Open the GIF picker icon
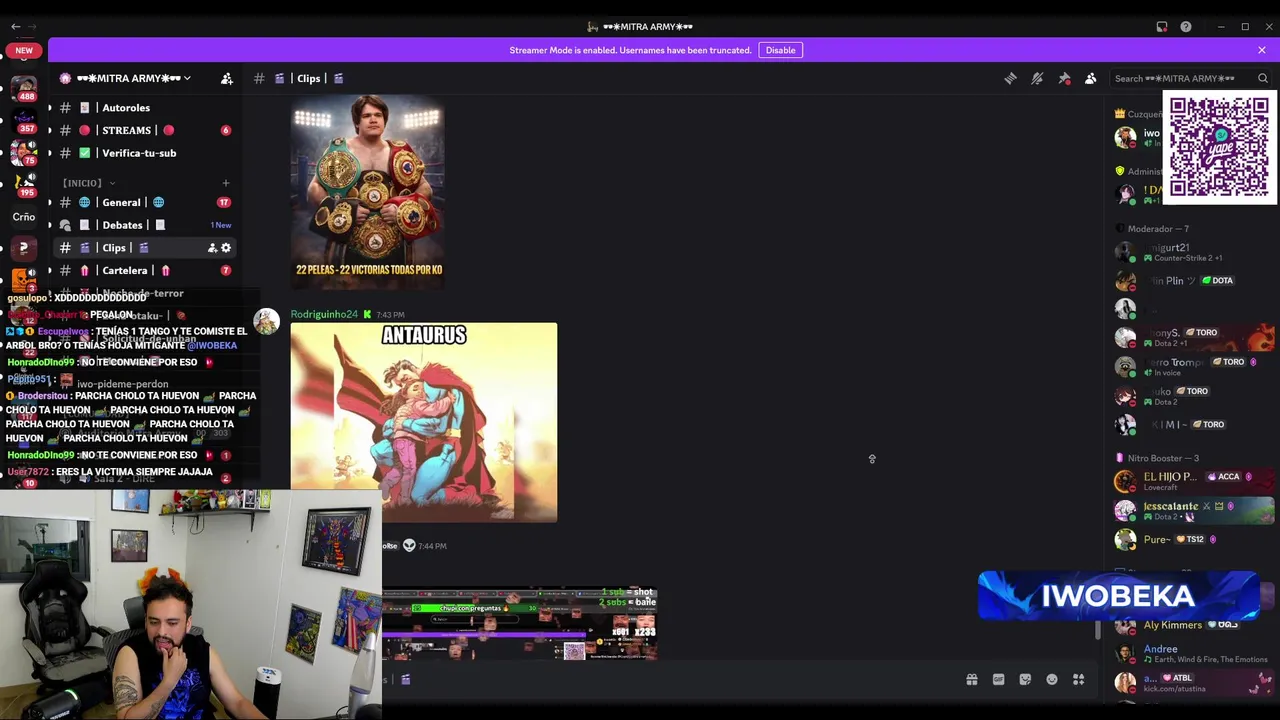The image size is (1280, 720). [998, 680]
